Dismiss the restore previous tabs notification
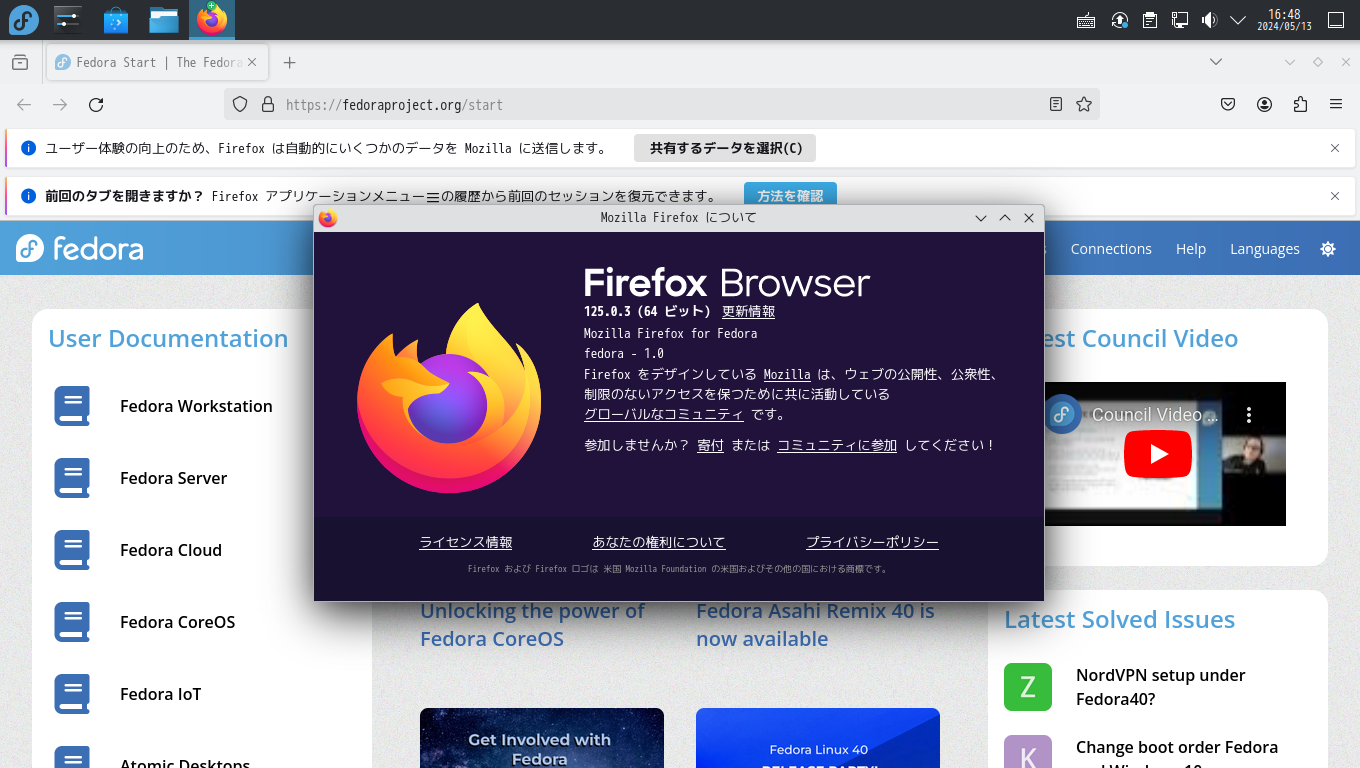1360x768 pixels. (x=1335, y=196)
